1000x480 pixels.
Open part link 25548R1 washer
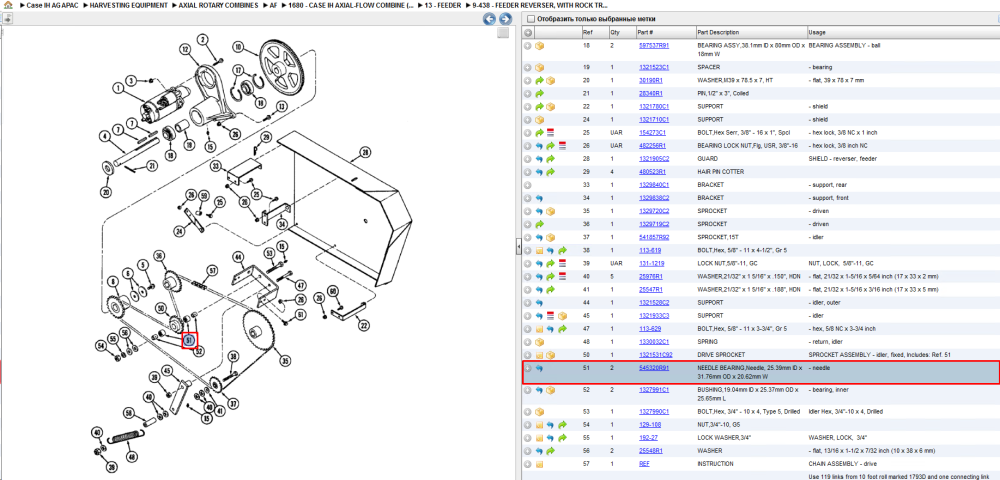[651, 451]
